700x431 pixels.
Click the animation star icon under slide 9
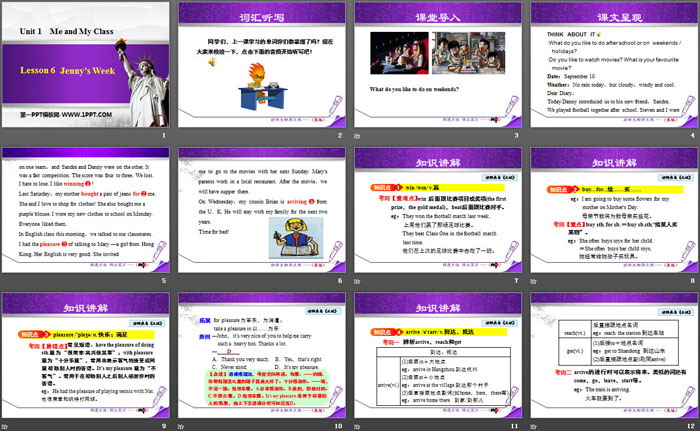pyautogui.click(x=4, y=427)
